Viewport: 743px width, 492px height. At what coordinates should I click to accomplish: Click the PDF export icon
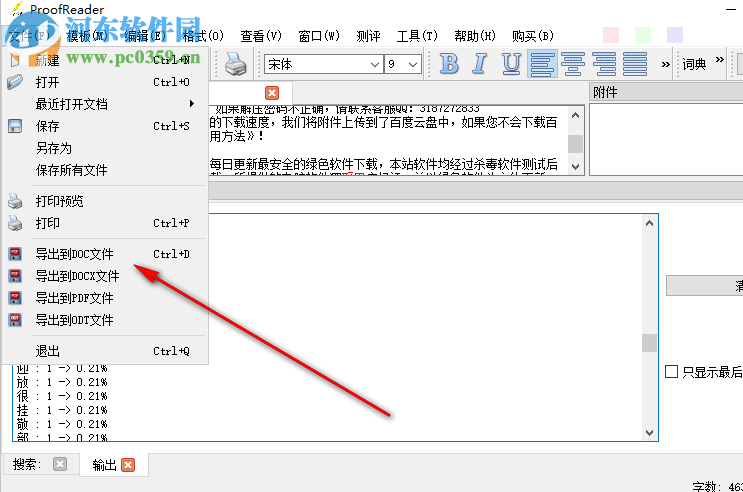15,298
